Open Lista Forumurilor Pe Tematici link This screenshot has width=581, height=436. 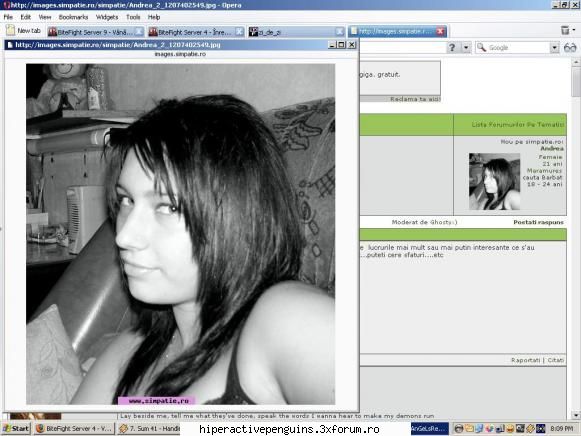[x=518, y=124]
